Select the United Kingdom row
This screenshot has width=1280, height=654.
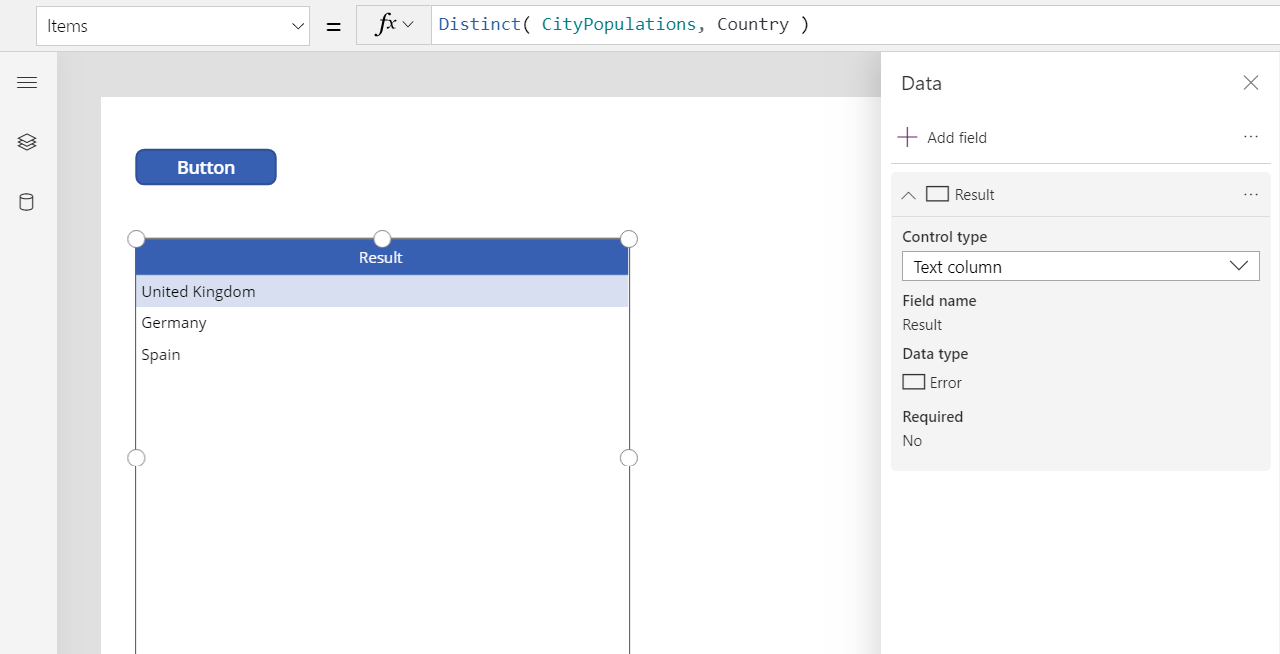pos(382,291)
